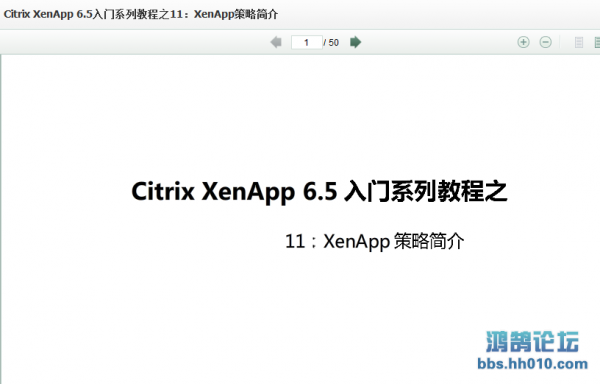Zoom in with the plus icon
This screenshot has width=600, height=384.
523,42
